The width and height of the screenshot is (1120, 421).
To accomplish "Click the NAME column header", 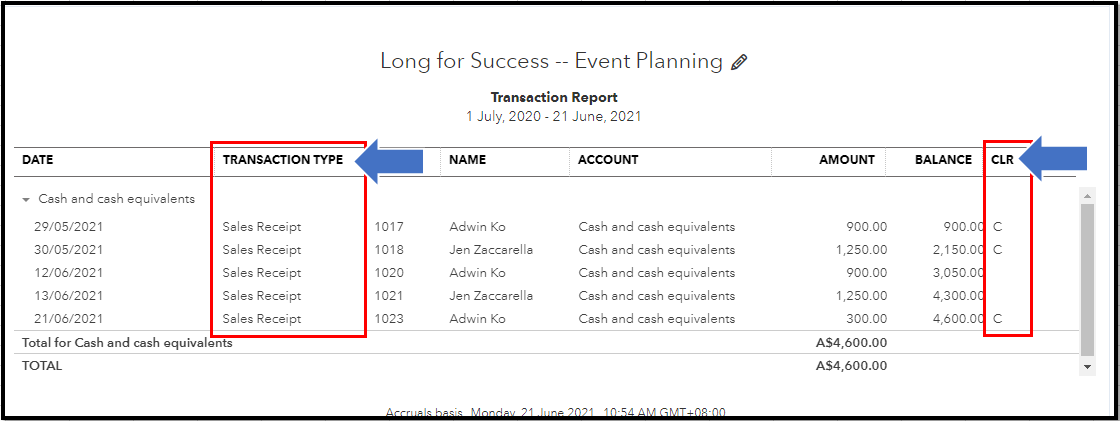I will [467, 160].
